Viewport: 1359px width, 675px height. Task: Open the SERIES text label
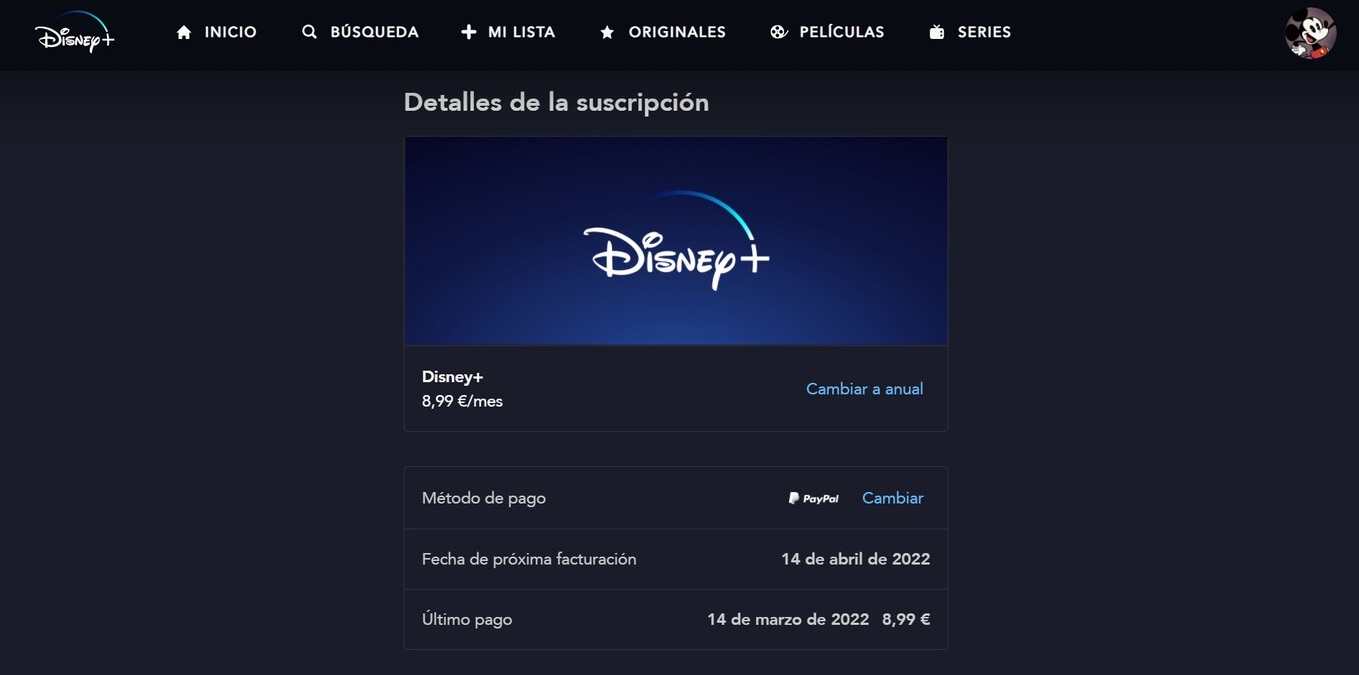[984, 32]
